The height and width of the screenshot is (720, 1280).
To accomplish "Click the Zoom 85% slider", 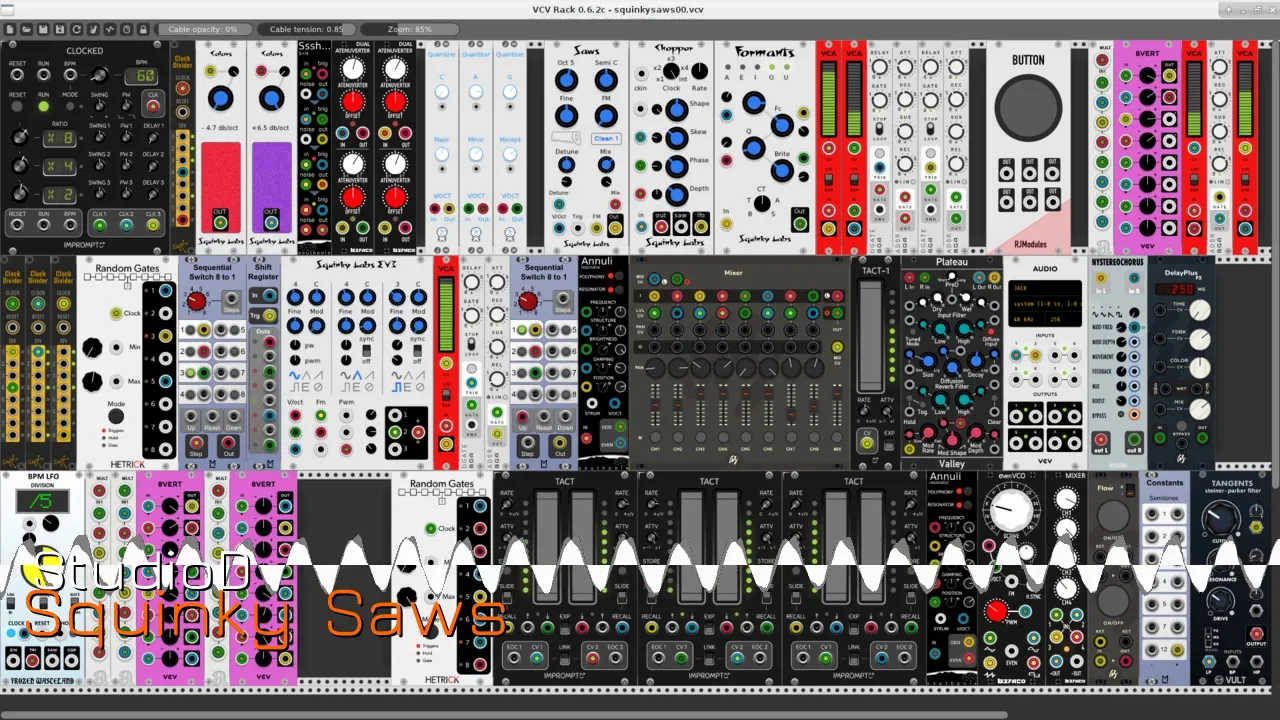I will click(411, 29).
